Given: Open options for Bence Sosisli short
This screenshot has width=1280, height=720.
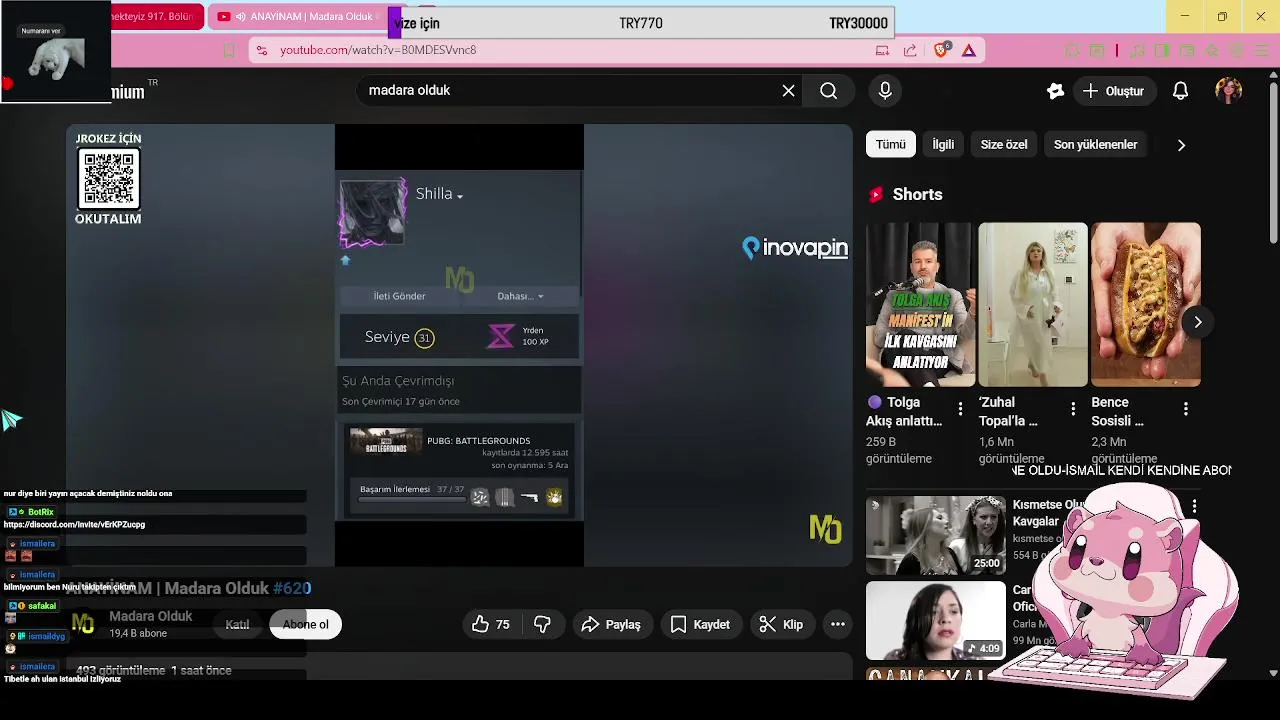Looking at the screenshot, I should [1186, 409].
